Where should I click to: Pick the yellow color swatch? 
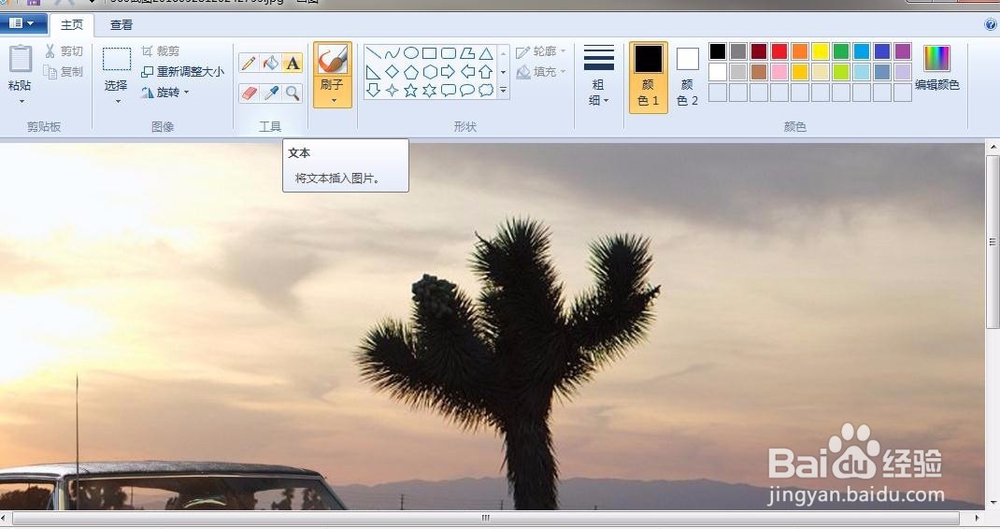821,52
